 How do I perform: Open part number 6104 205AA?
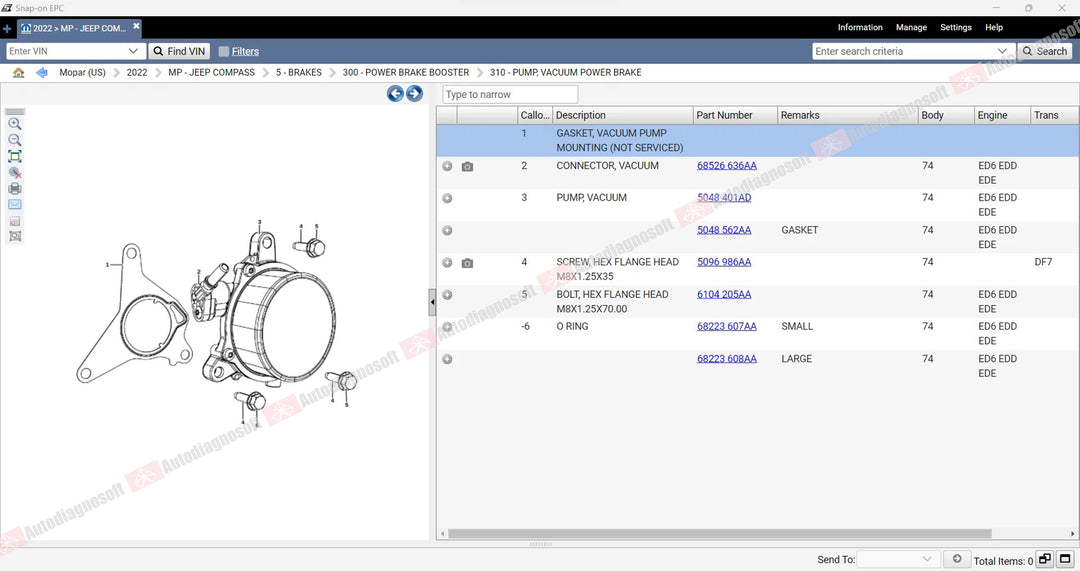click(x=724, y=295)
